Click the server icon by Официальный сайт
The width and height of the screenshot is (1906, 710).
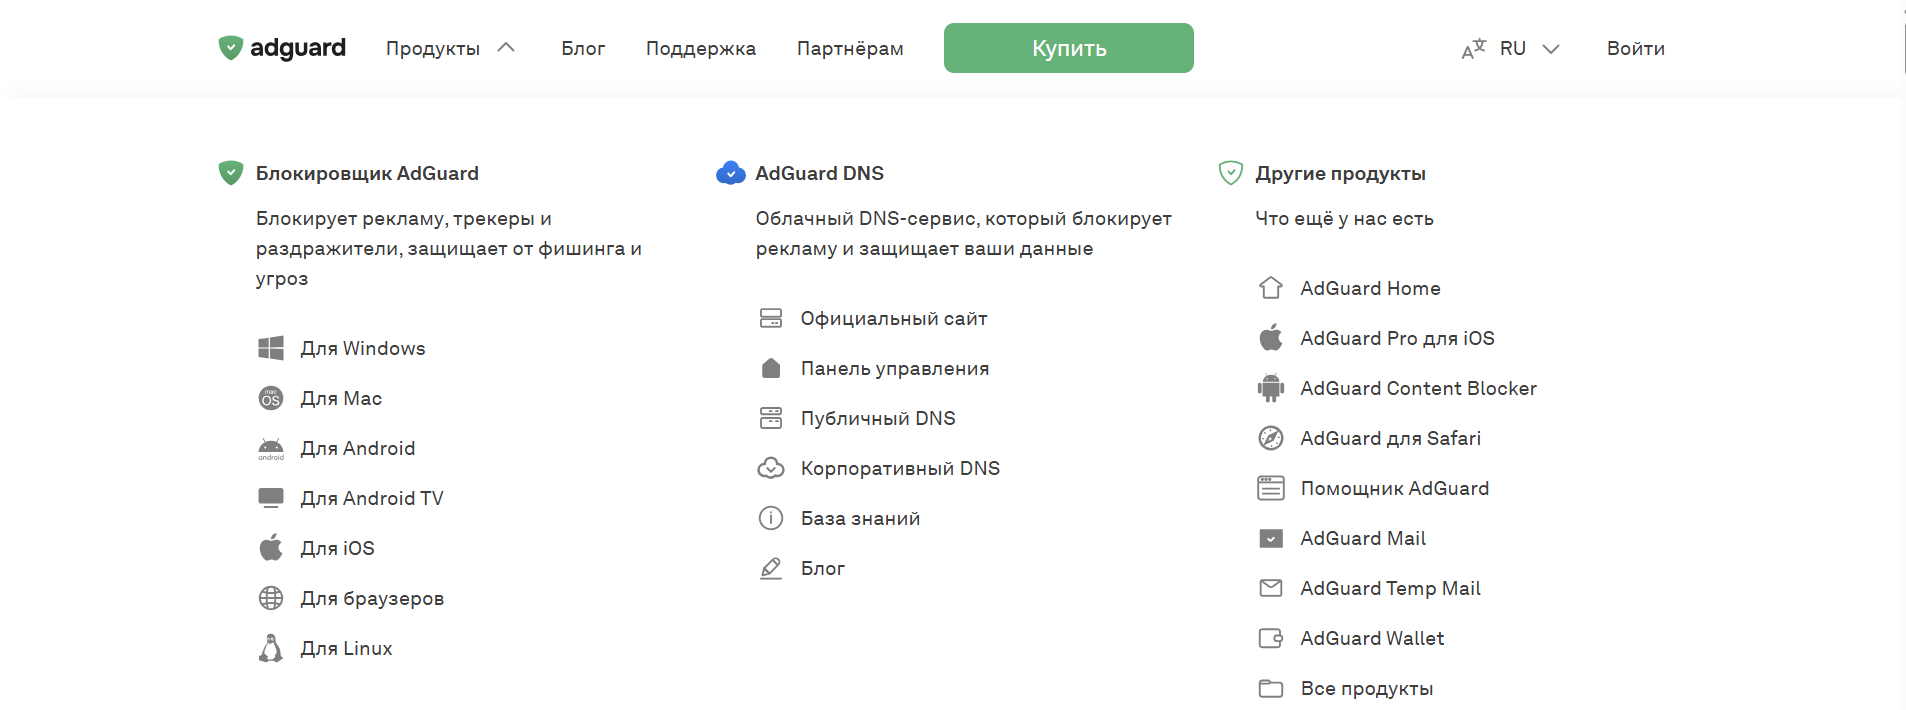(771, 318)
